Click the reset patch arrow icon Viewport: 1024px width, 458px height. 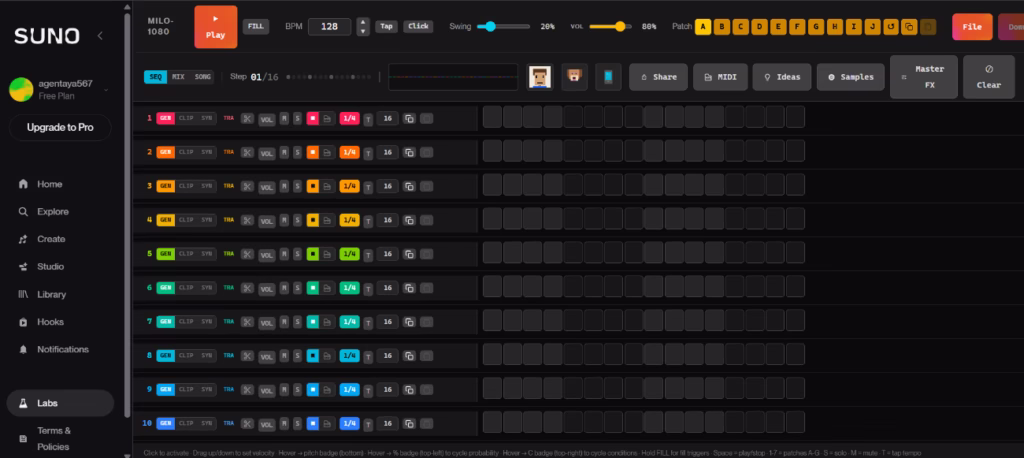click(890, 27)
